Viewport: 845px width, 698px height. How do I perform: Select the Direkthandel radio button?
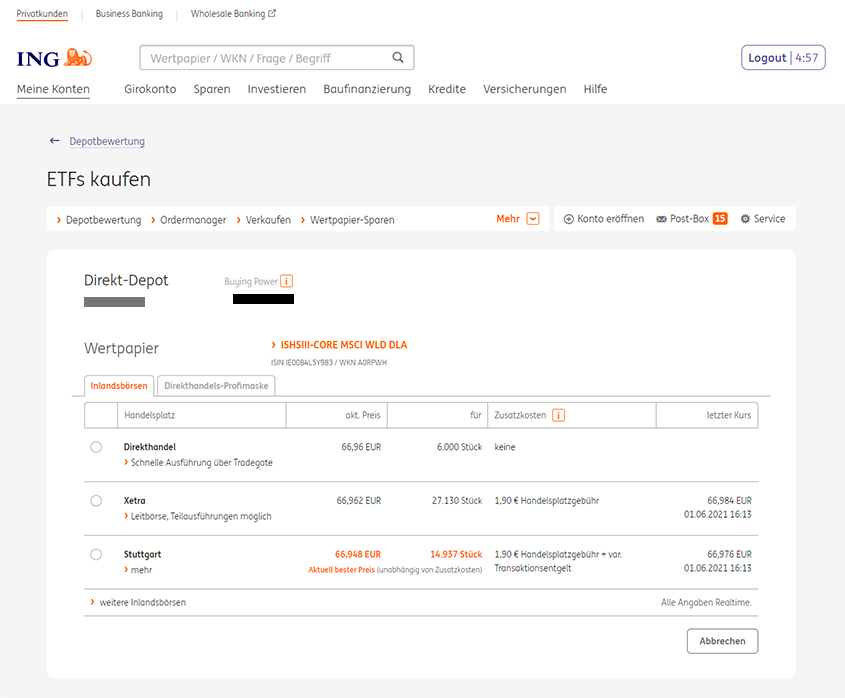point(96,447)
